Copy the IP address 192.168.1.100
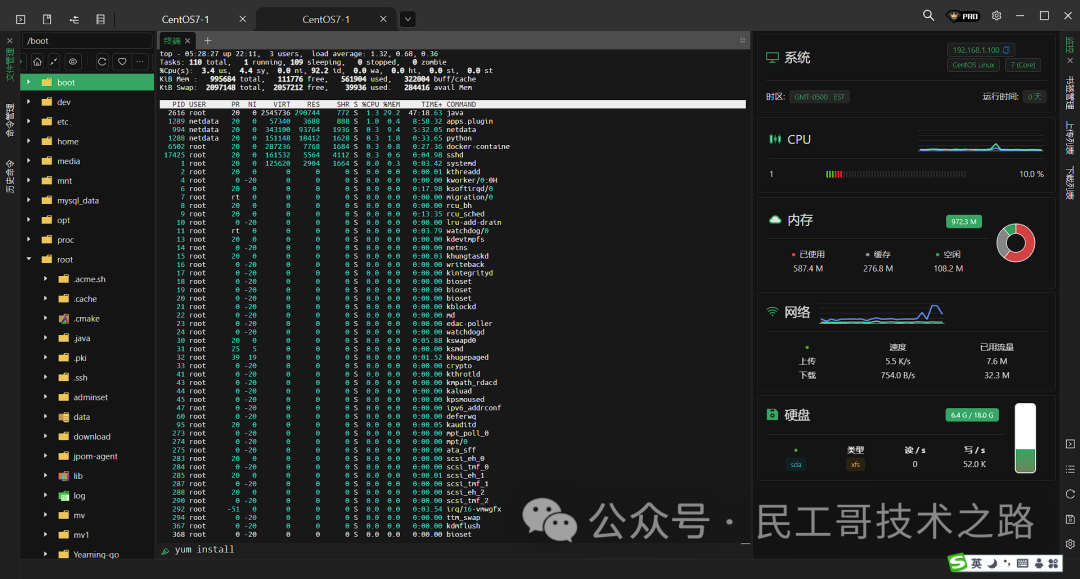 pyautogui.click(x=1006, y=50)
